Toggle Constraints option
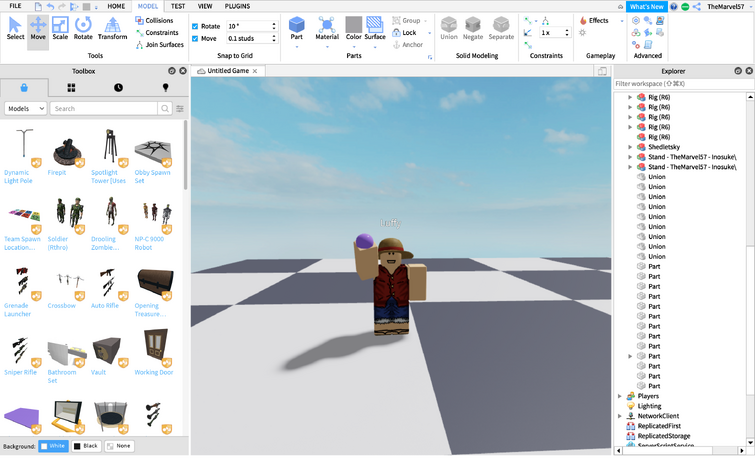The width and height of the screenshot is (755, 472). (157, 33)
